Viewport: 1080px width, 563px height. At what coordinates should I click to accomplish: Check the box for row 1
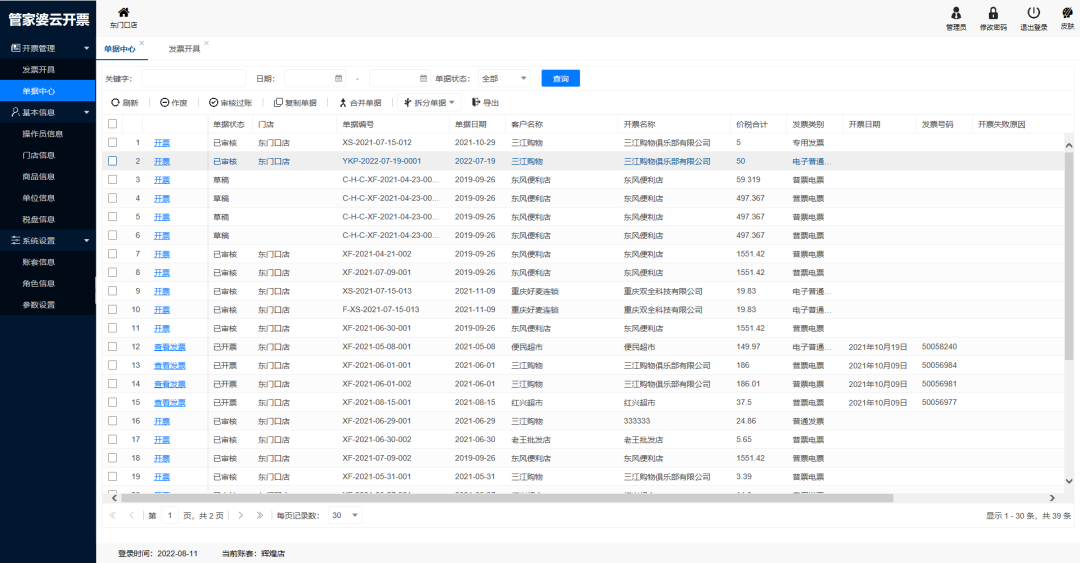coord(112,143)
